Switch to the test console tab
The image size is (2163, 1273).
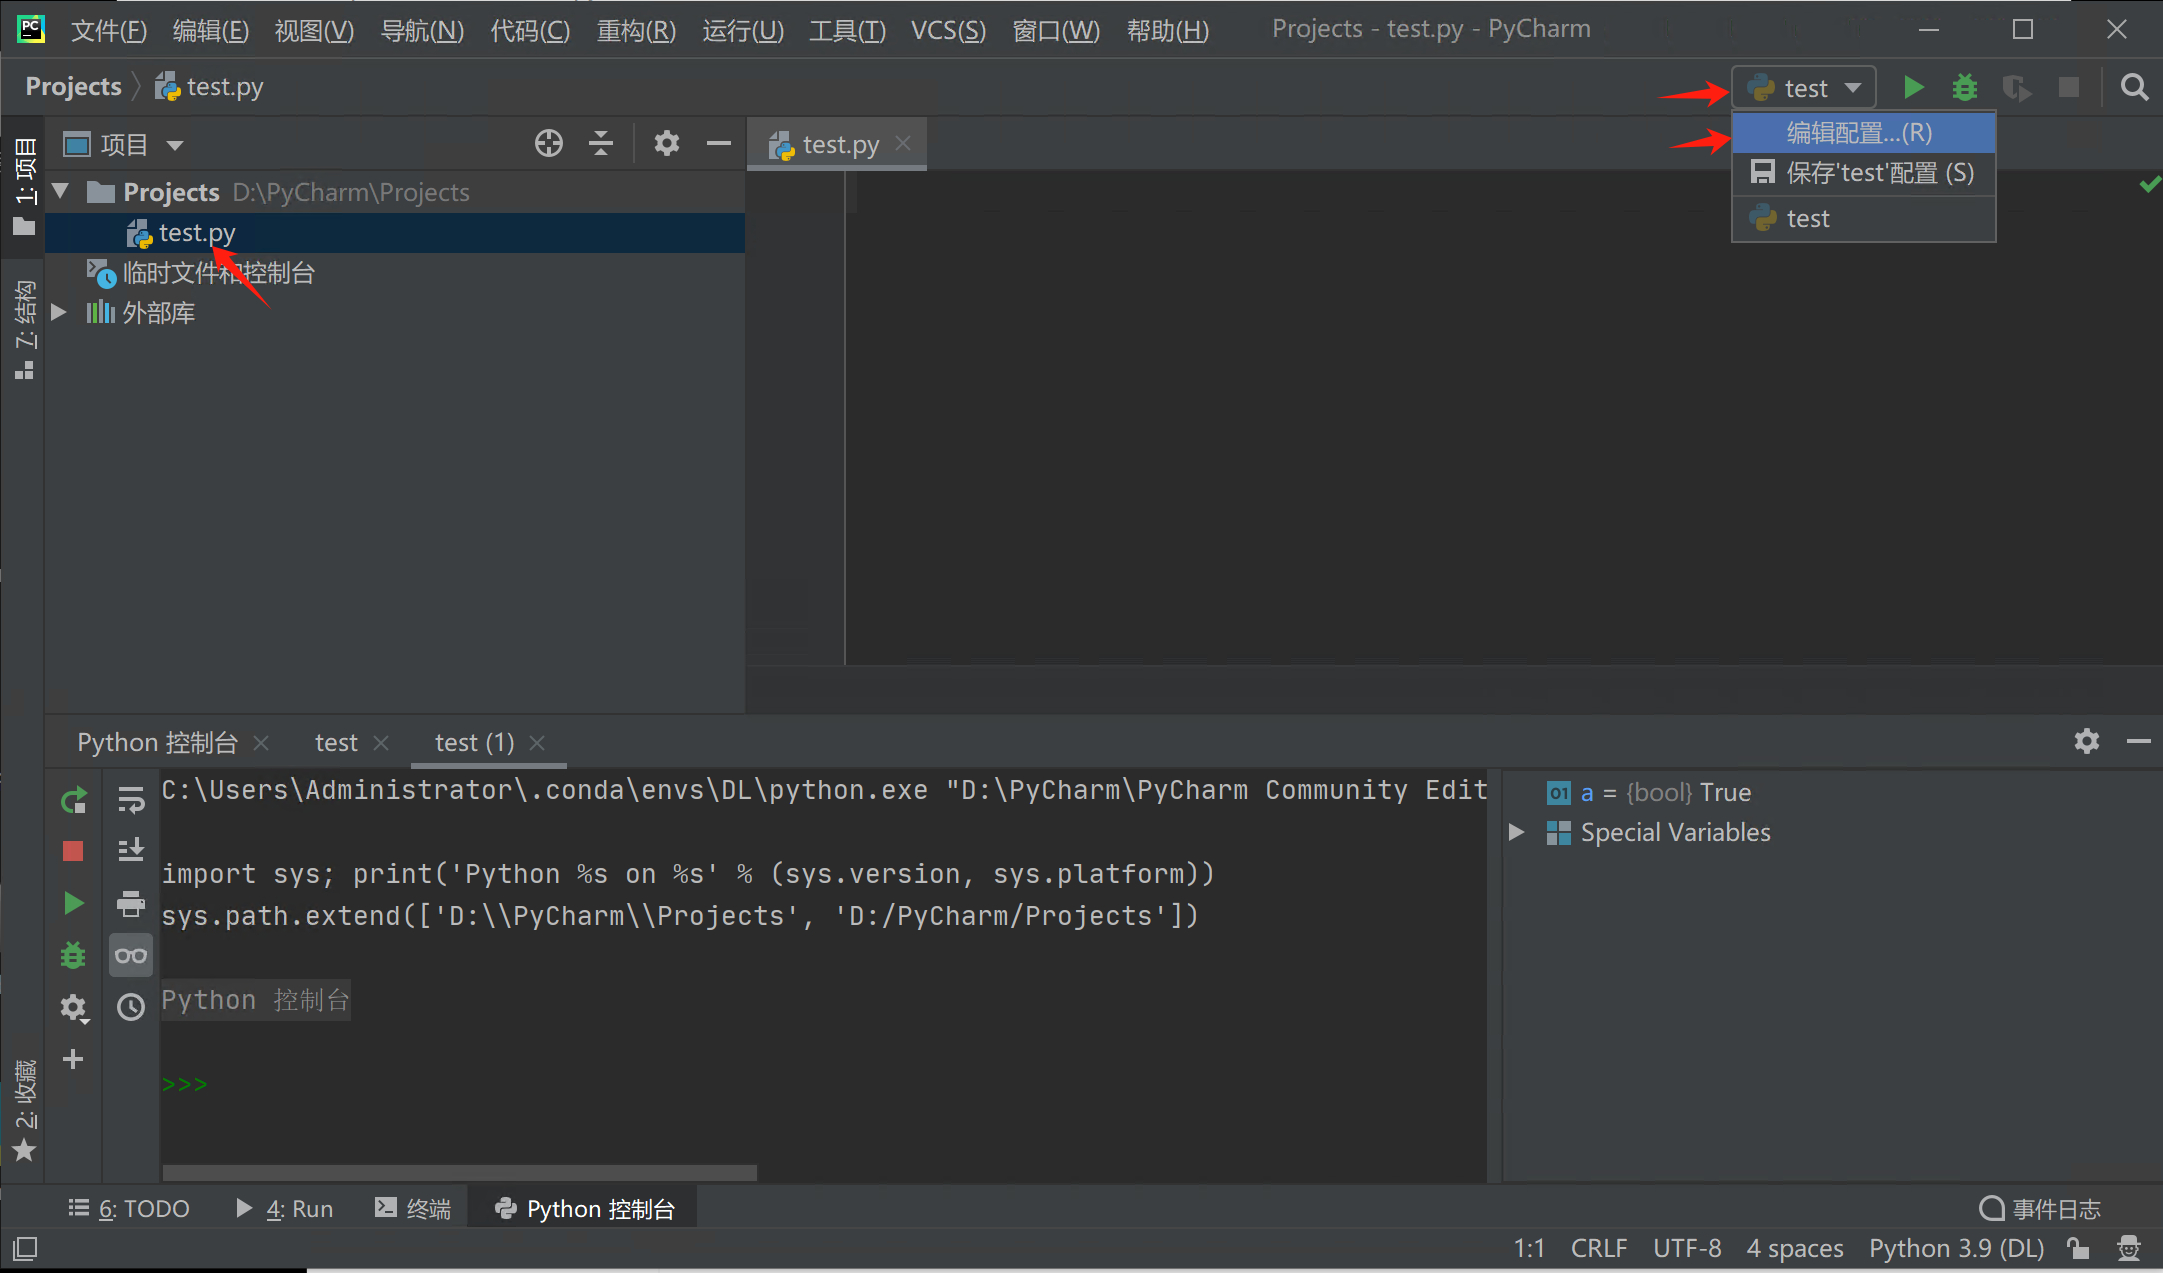click(x=336, y=742)
